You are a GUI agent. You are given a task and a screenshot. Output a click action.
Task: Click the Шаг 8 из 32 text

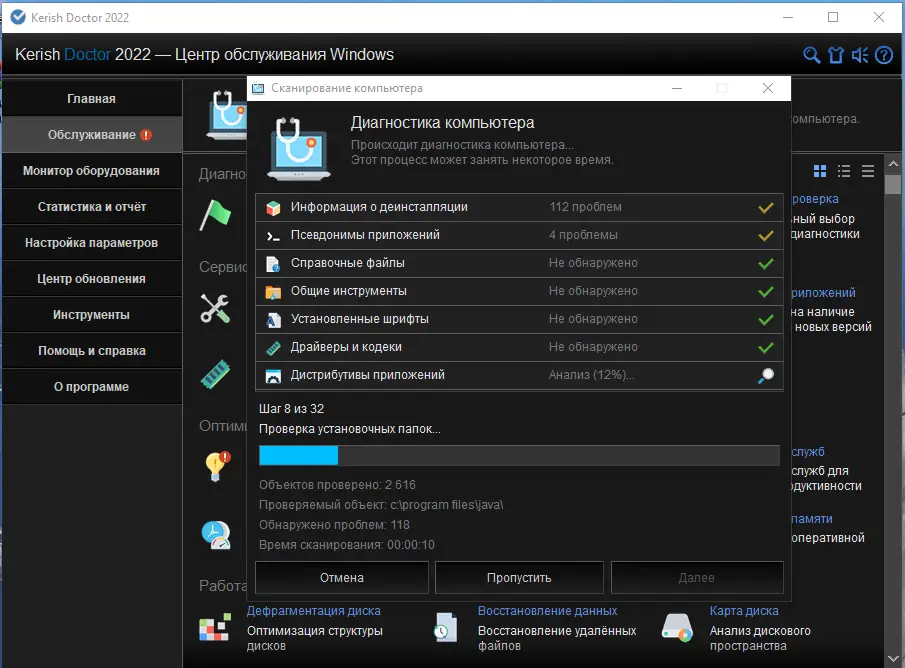click(x=291, y=409)
